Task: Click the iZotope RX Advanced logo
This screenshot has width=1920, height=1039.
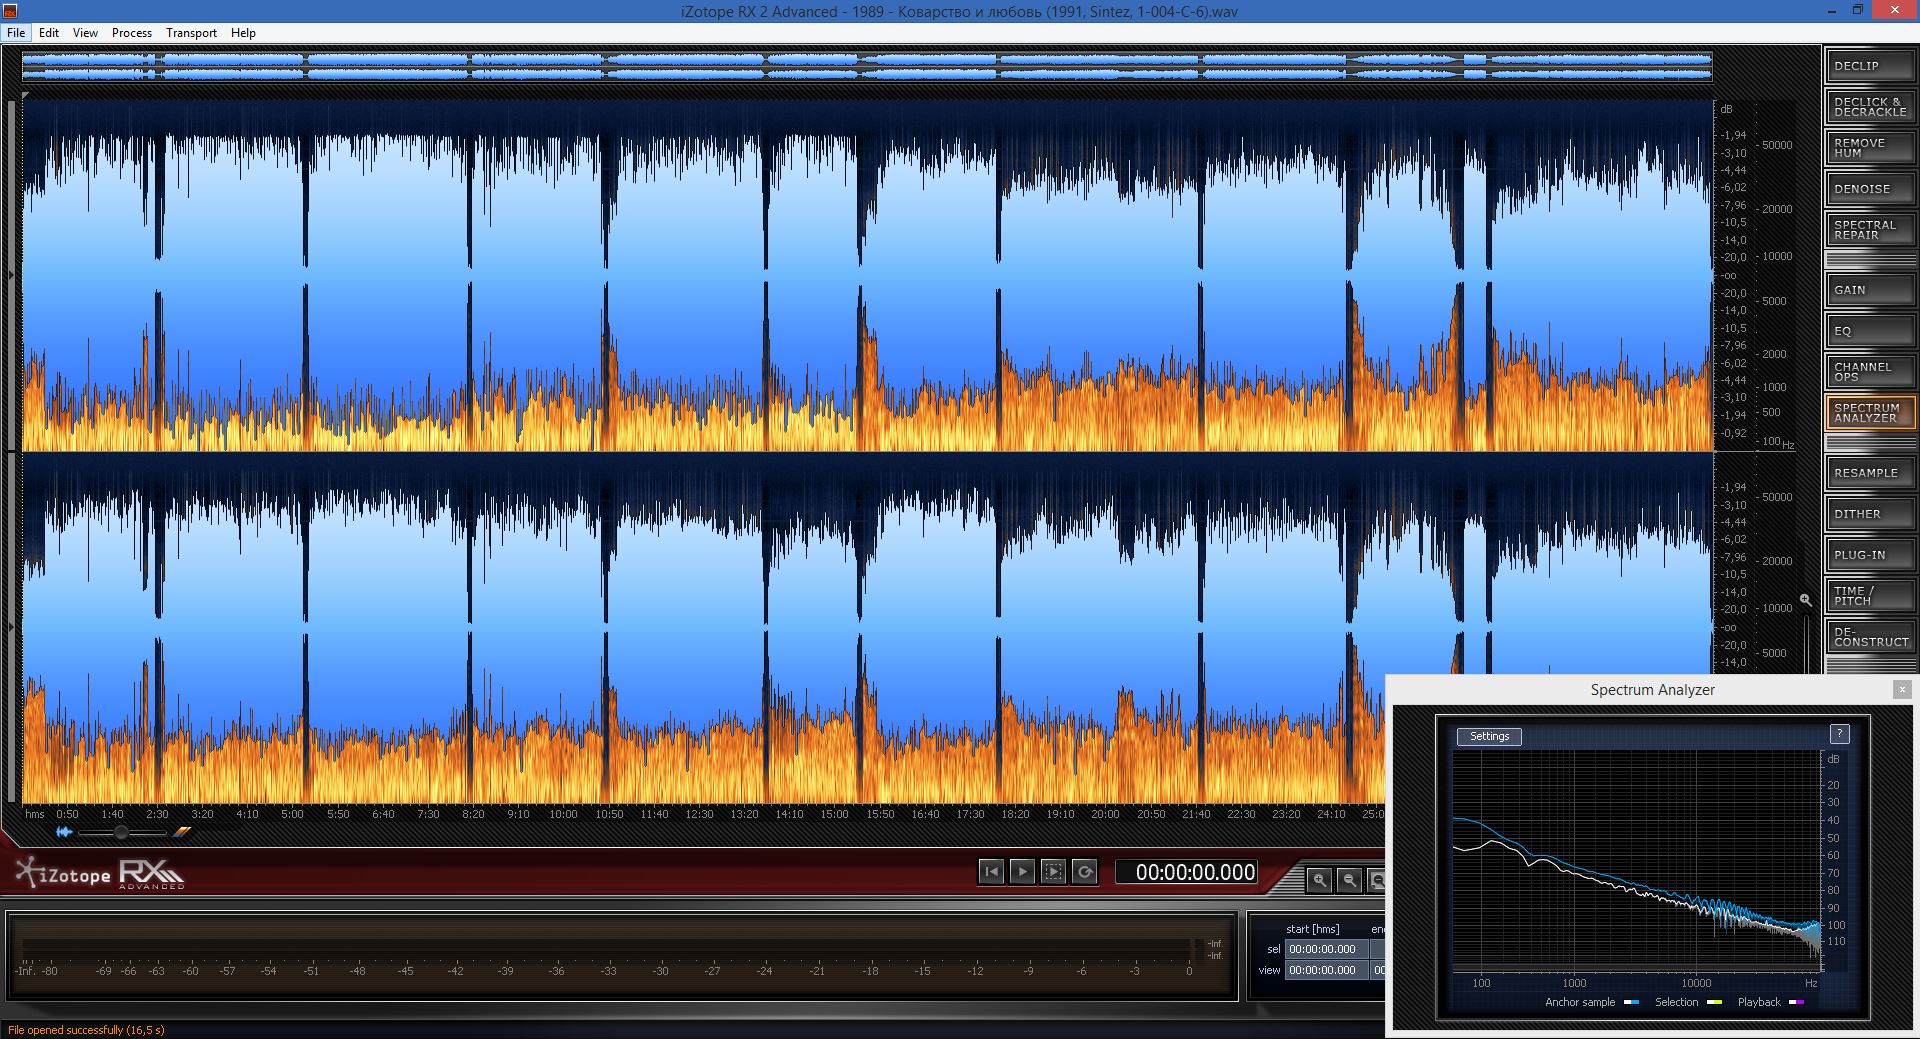Action: pyautogui.click(x=100, y=874)
